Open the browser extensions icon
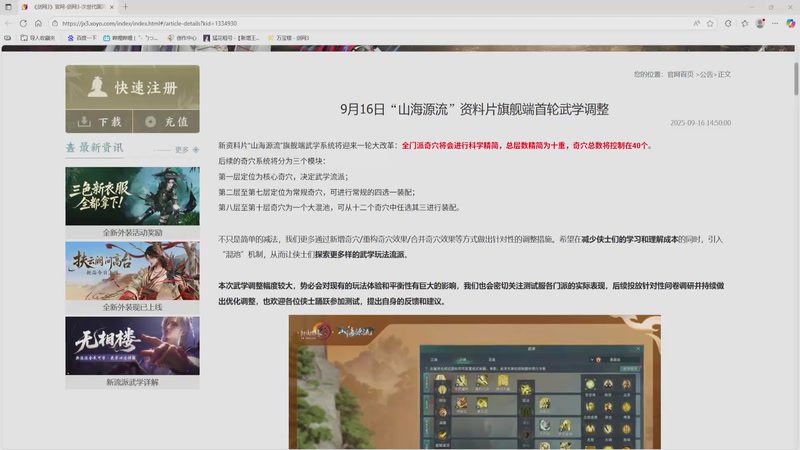 coord(728,23)
